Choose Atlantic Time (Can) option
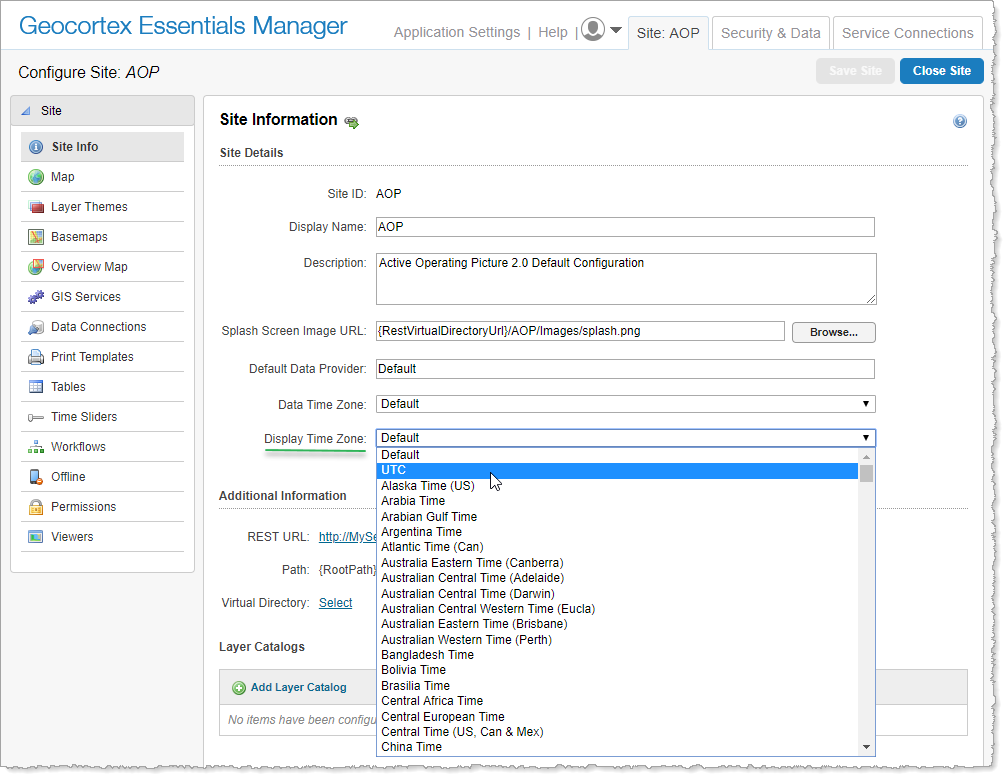 [617, 548]
